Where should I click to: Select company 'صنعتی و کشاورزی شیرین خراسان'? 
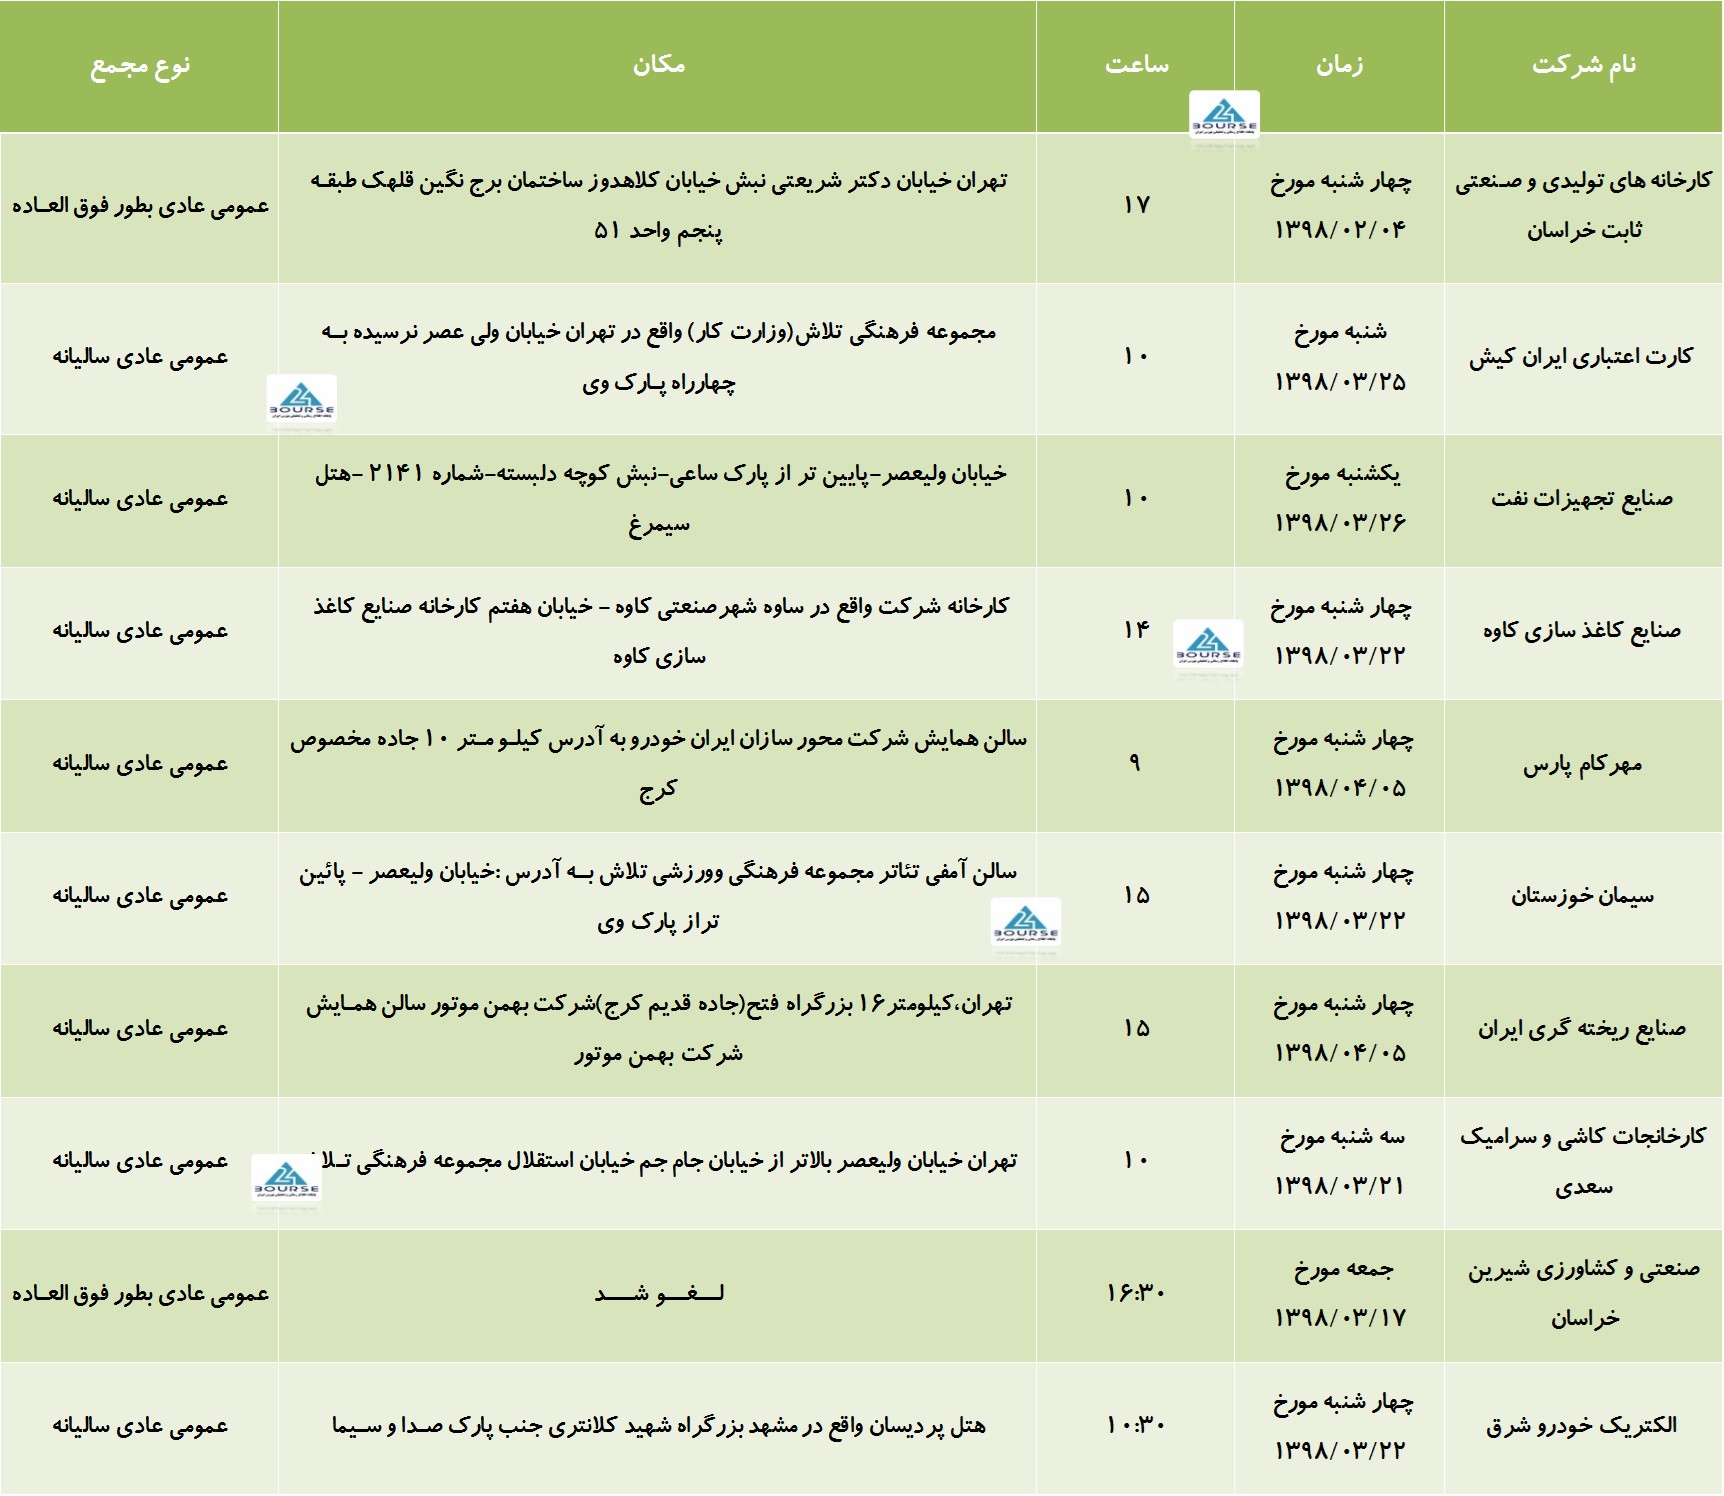tap(1583, 1294)
